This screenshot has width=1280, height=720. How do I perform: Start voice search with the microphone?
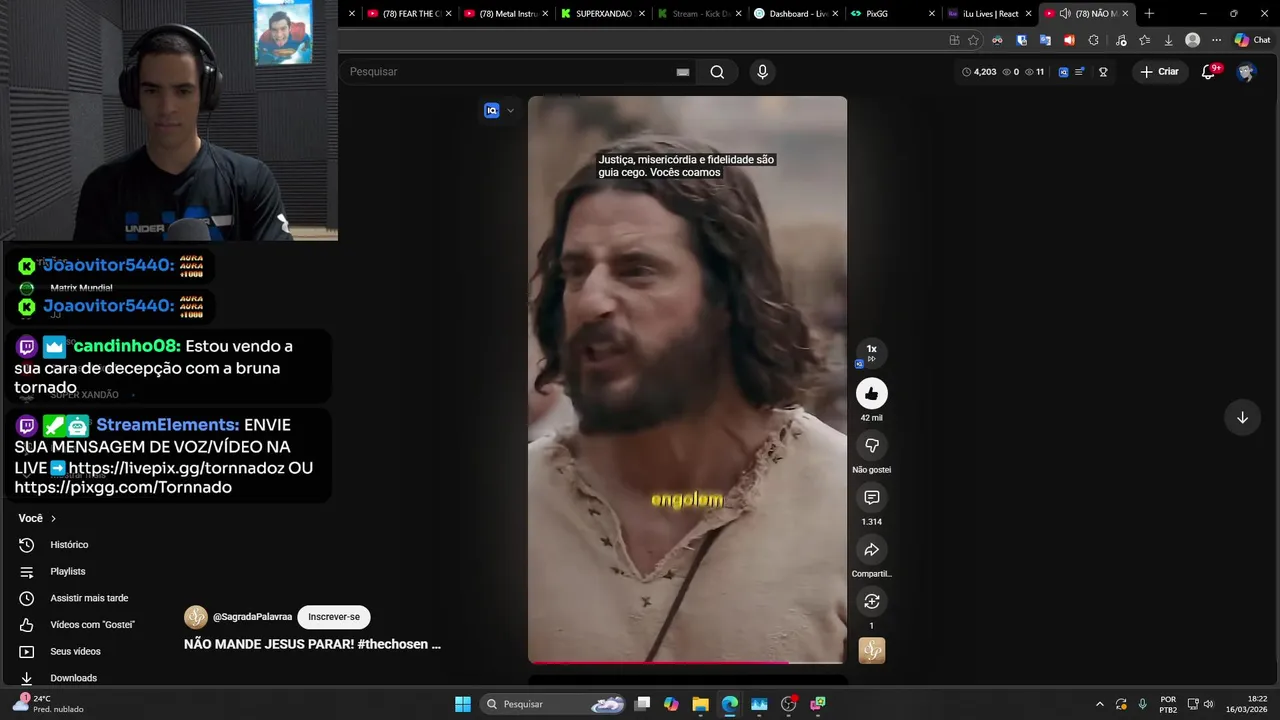(x=762, y=72)
